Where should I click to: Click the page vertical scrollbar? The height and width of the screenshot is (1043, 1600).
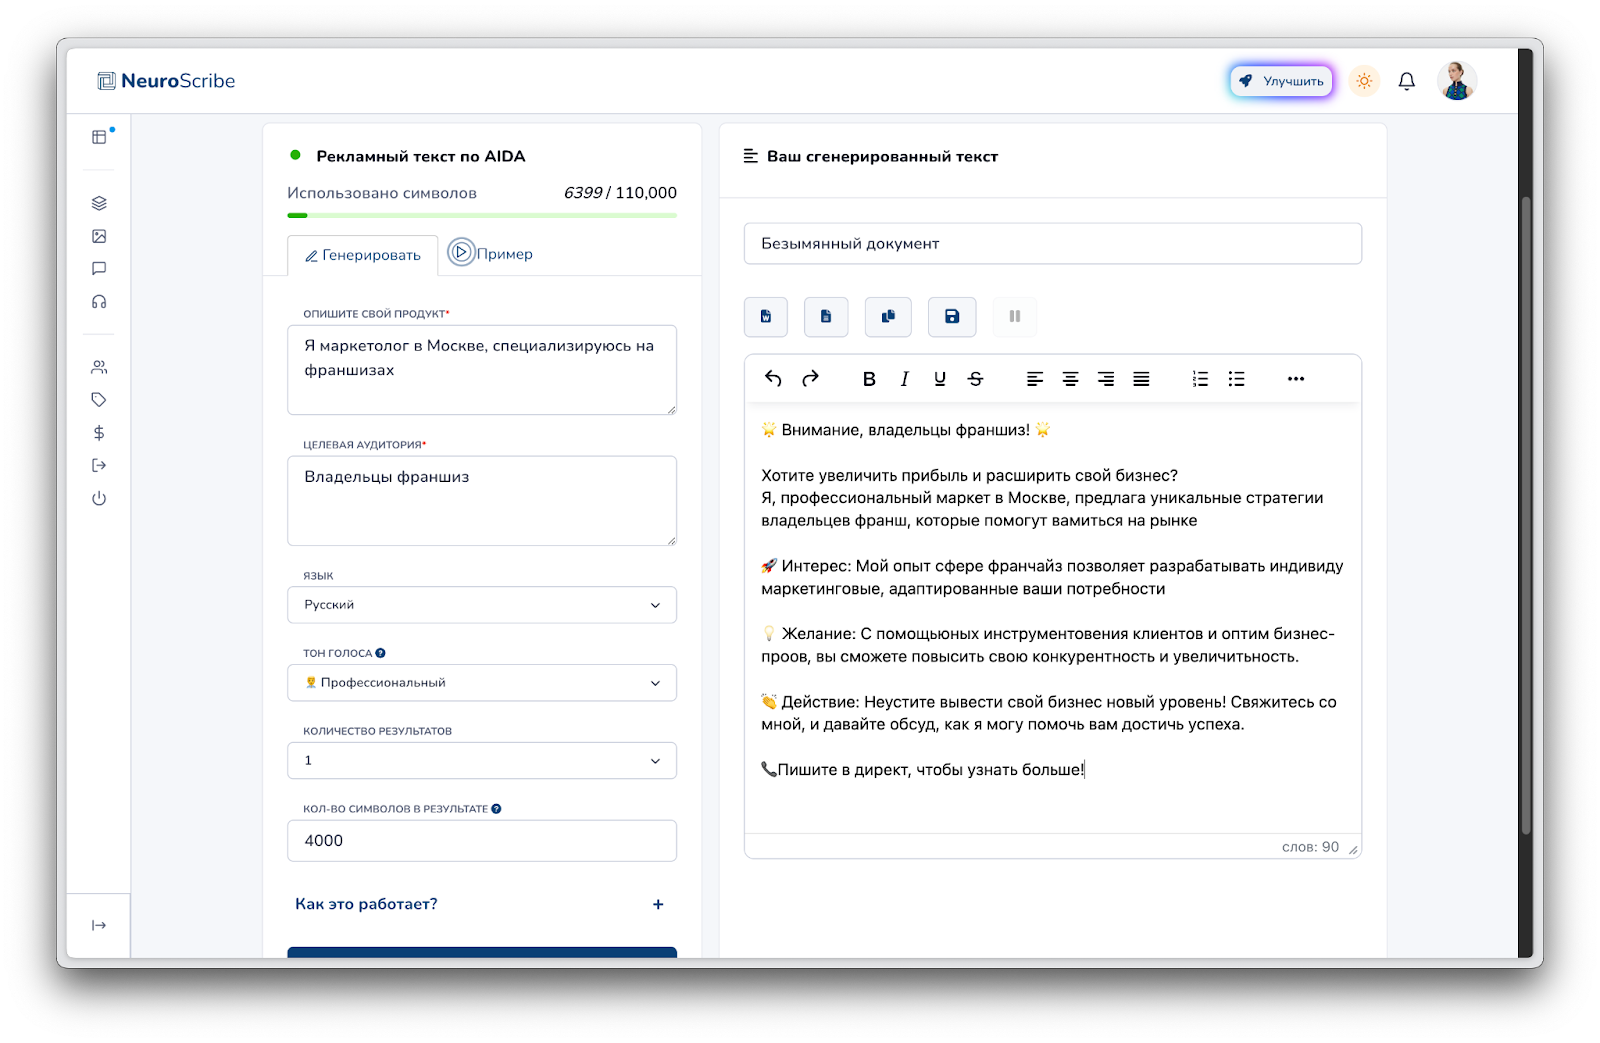tap(1525, 515)
